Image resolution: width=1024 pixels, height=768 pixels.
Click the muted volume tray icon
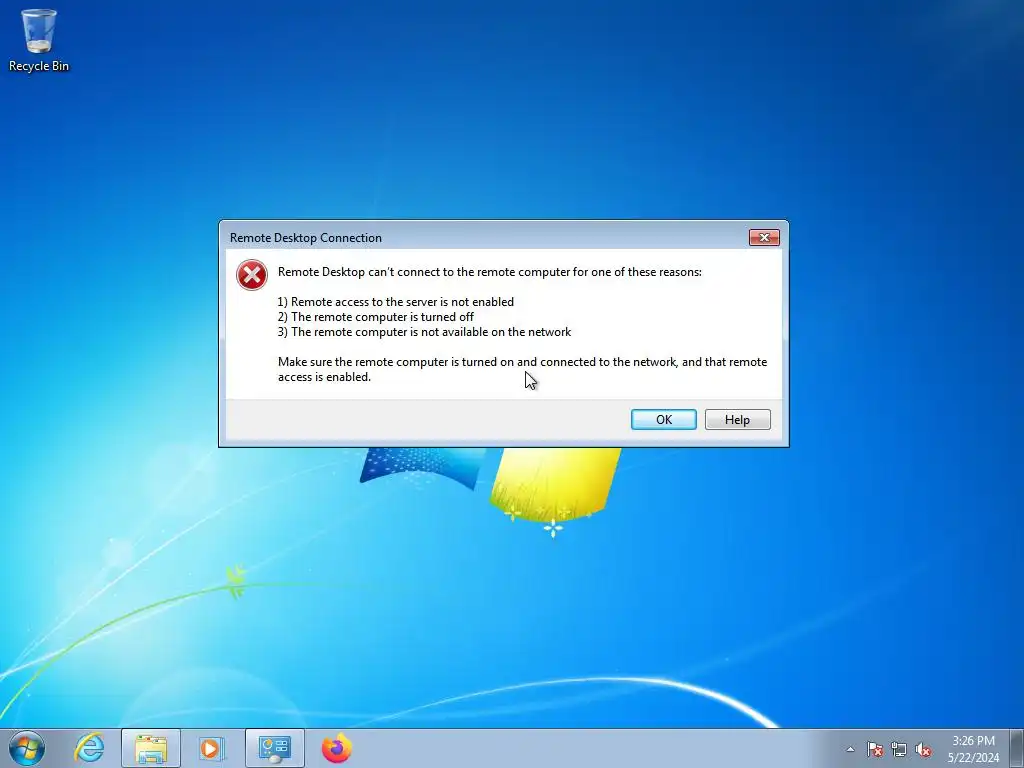(923, 749)
